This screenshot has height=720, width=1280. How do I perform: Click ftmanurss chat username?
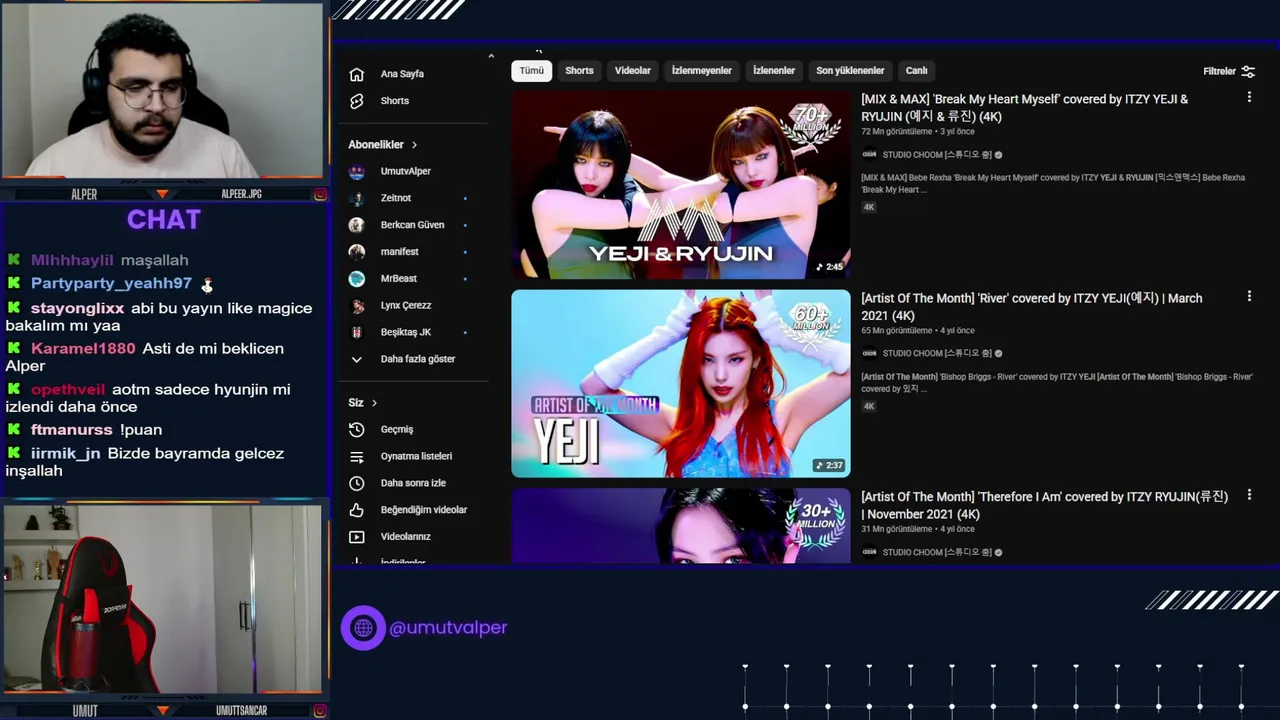point(71,430)
